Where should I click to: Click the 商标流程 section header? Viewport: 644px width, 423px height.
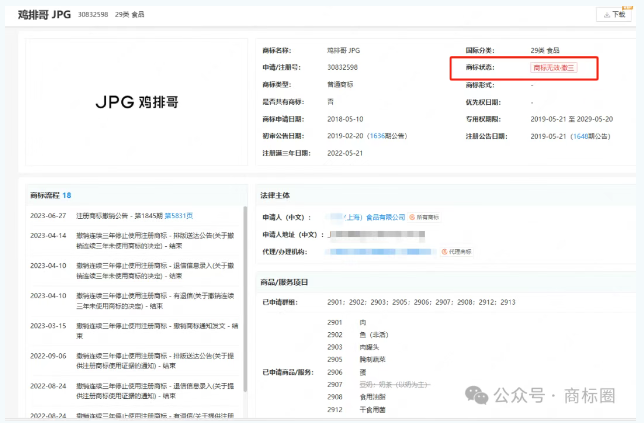(50, 195)
